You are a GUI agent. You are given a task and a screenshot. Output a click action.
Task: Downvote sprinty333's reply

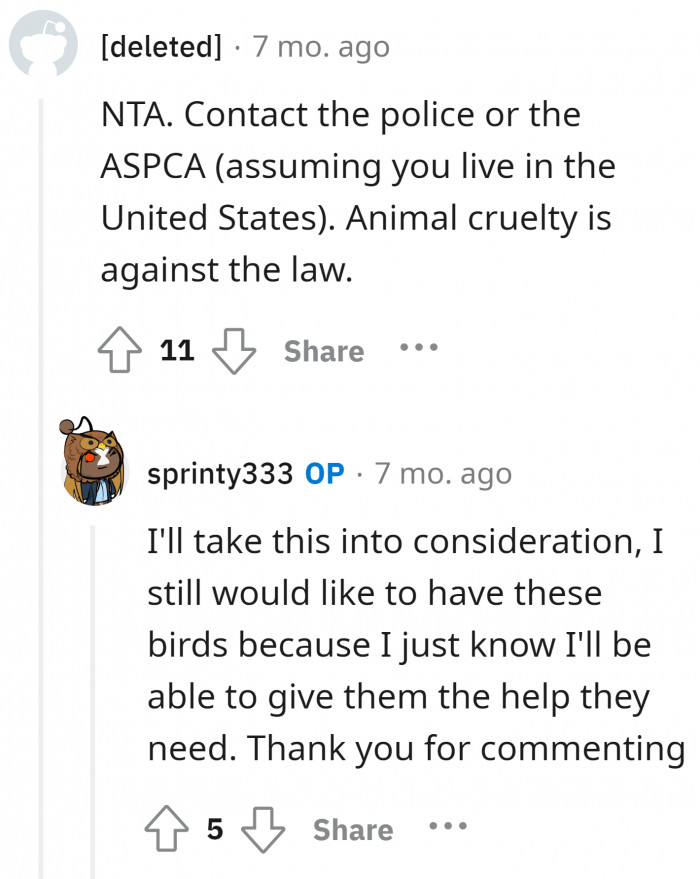coord(265,829)
